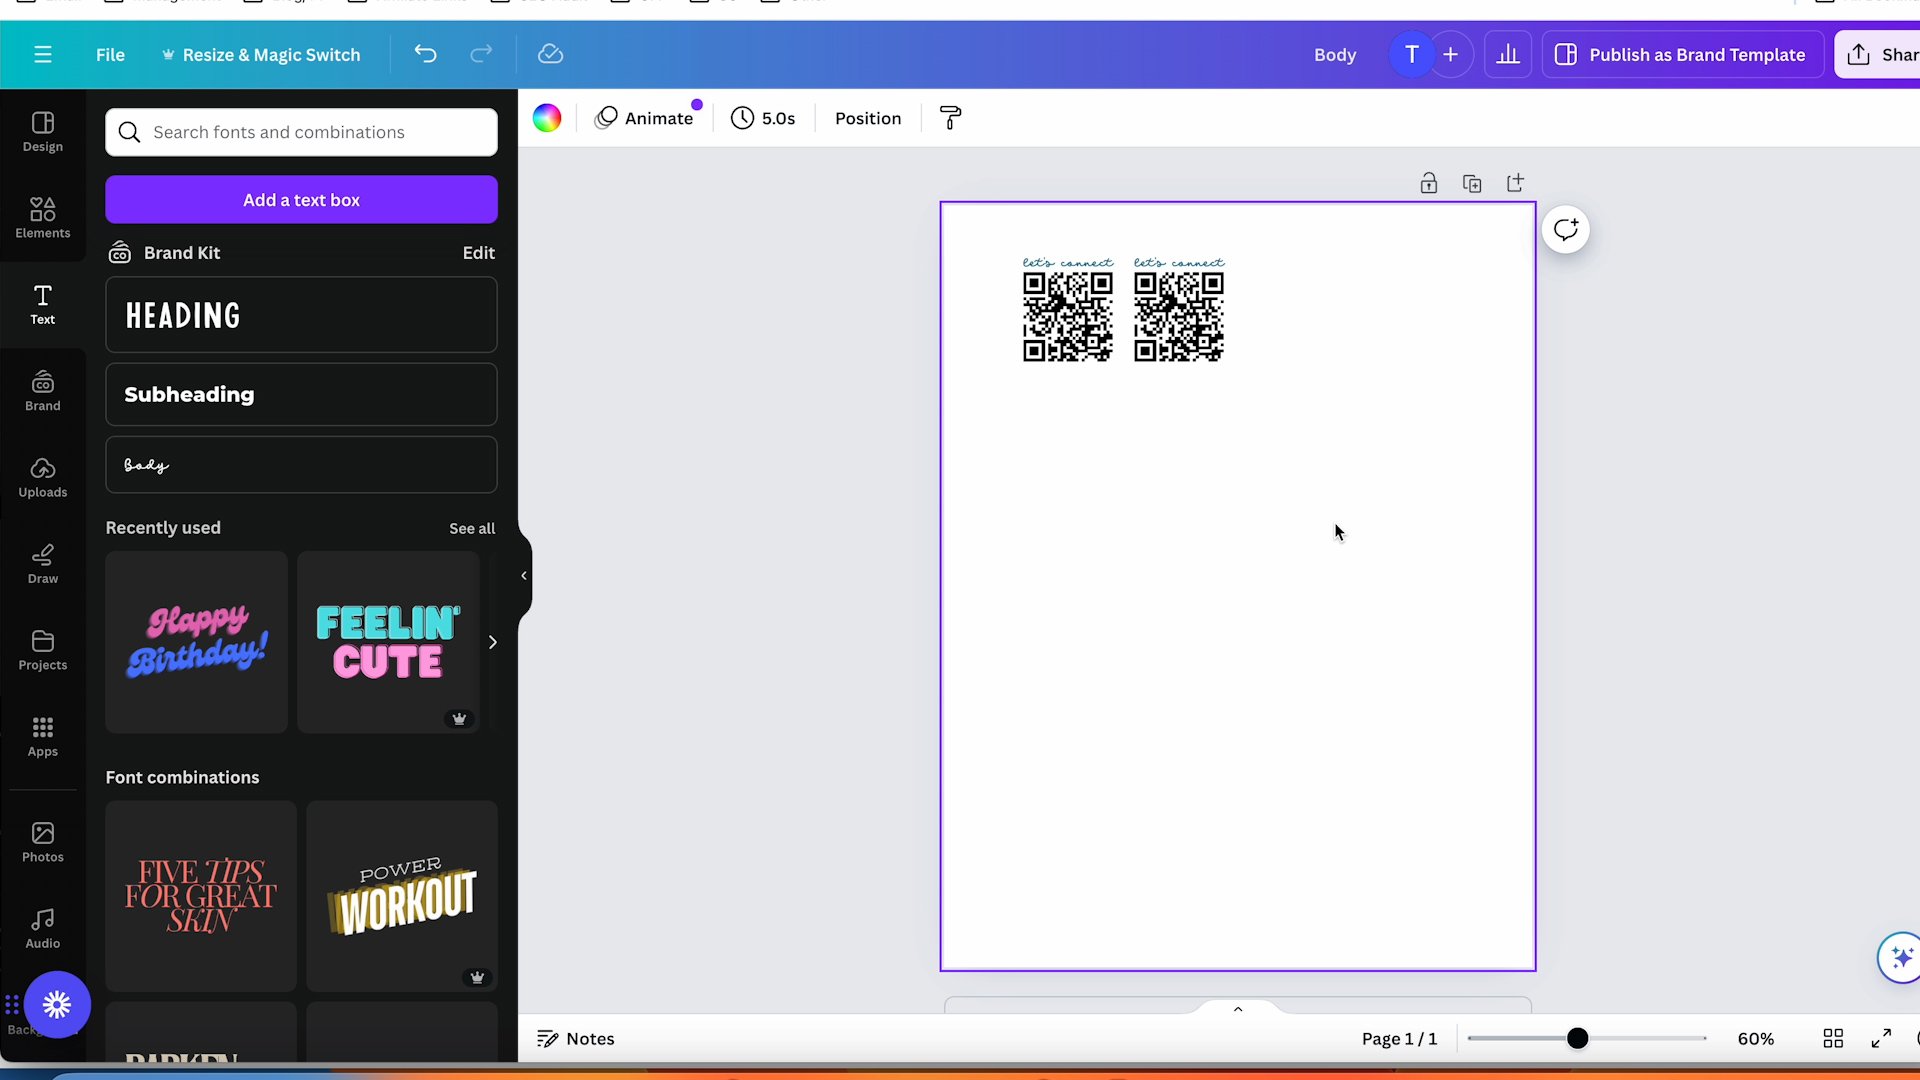Open the Publish as Brand Template button
Viewport: 1920px width, 1080px height.
tap(1688, 54)
